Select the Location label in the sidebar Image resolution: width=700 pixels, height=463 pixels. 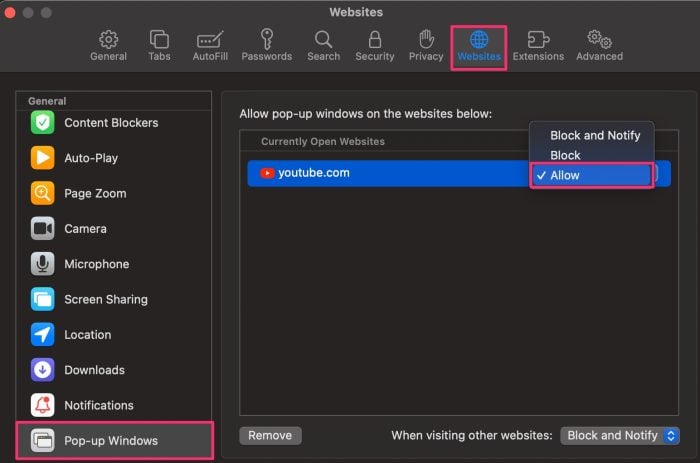(88, 334)
